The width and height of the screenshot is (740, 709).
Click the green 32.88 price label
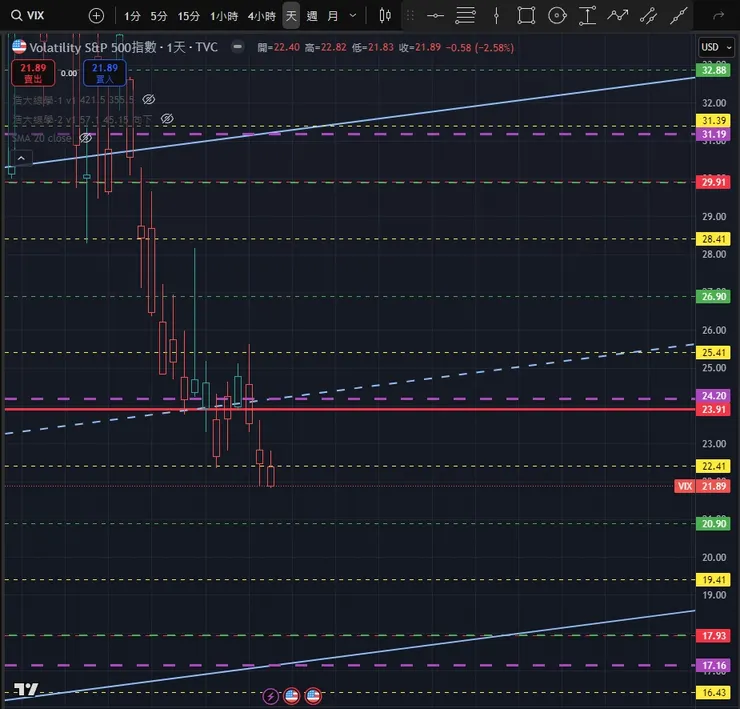point(714,70)
